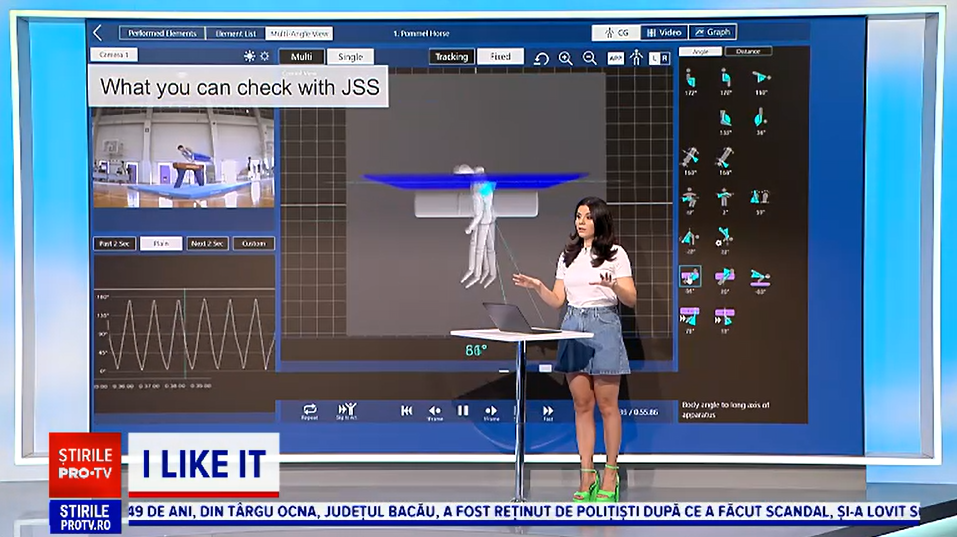The height and width of the screenshot is (537, 957).
Task: Click the Next 2 Sec button
Action: click(208, 243)
